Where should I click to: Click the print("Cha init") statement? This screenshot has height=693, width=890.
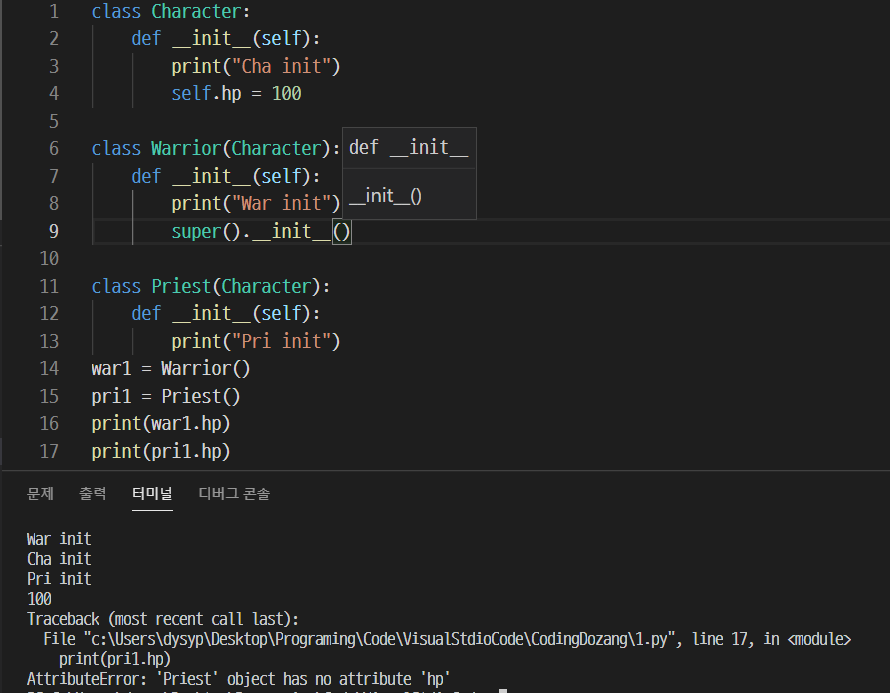(x=255, y=66)
